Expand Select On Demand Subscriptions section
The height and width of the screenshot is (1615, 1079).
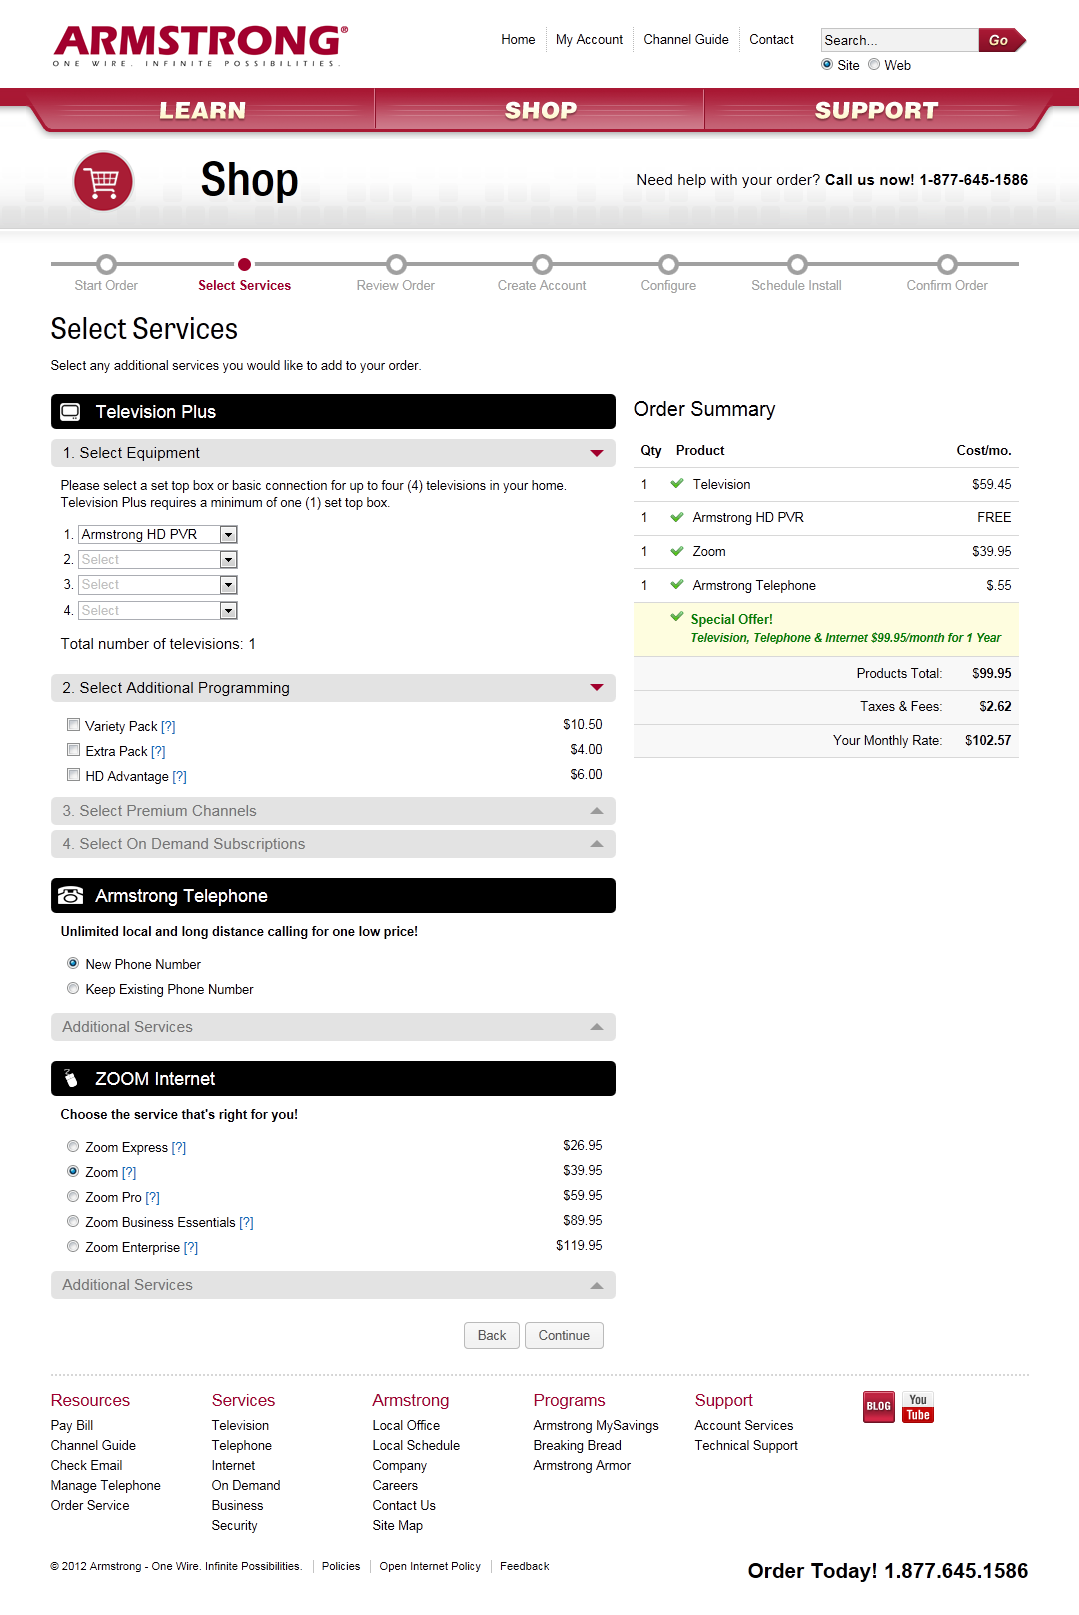332,844
